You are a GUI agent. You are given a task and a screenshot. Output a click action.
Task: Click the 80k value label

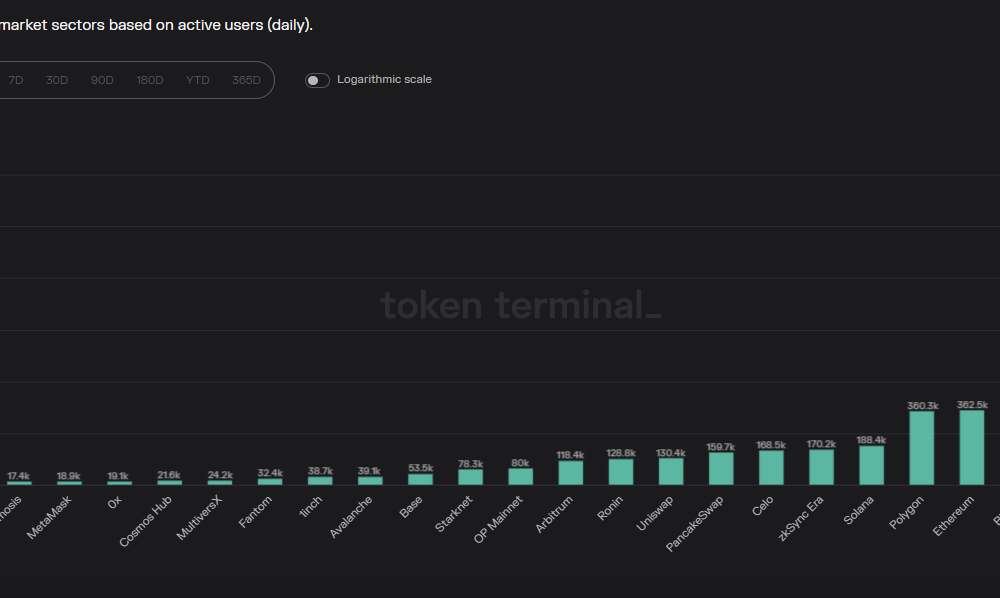(520, 463)
